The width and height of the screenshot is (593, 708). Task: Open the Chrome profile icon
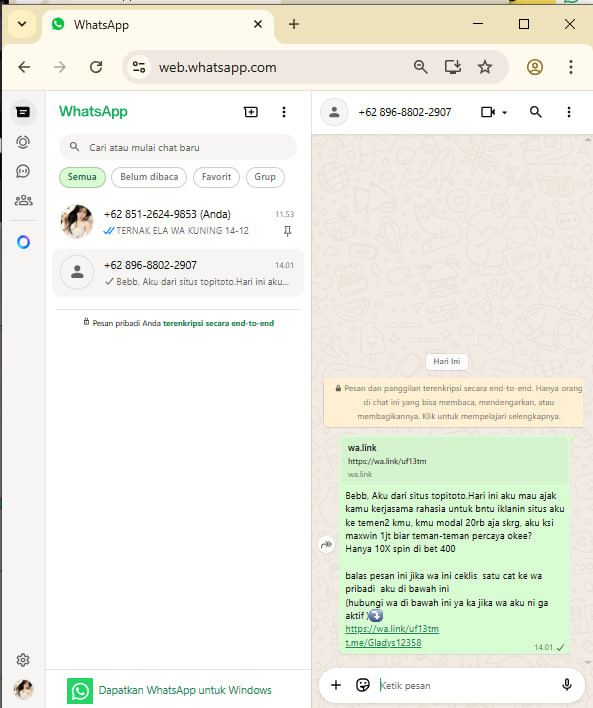535,67
